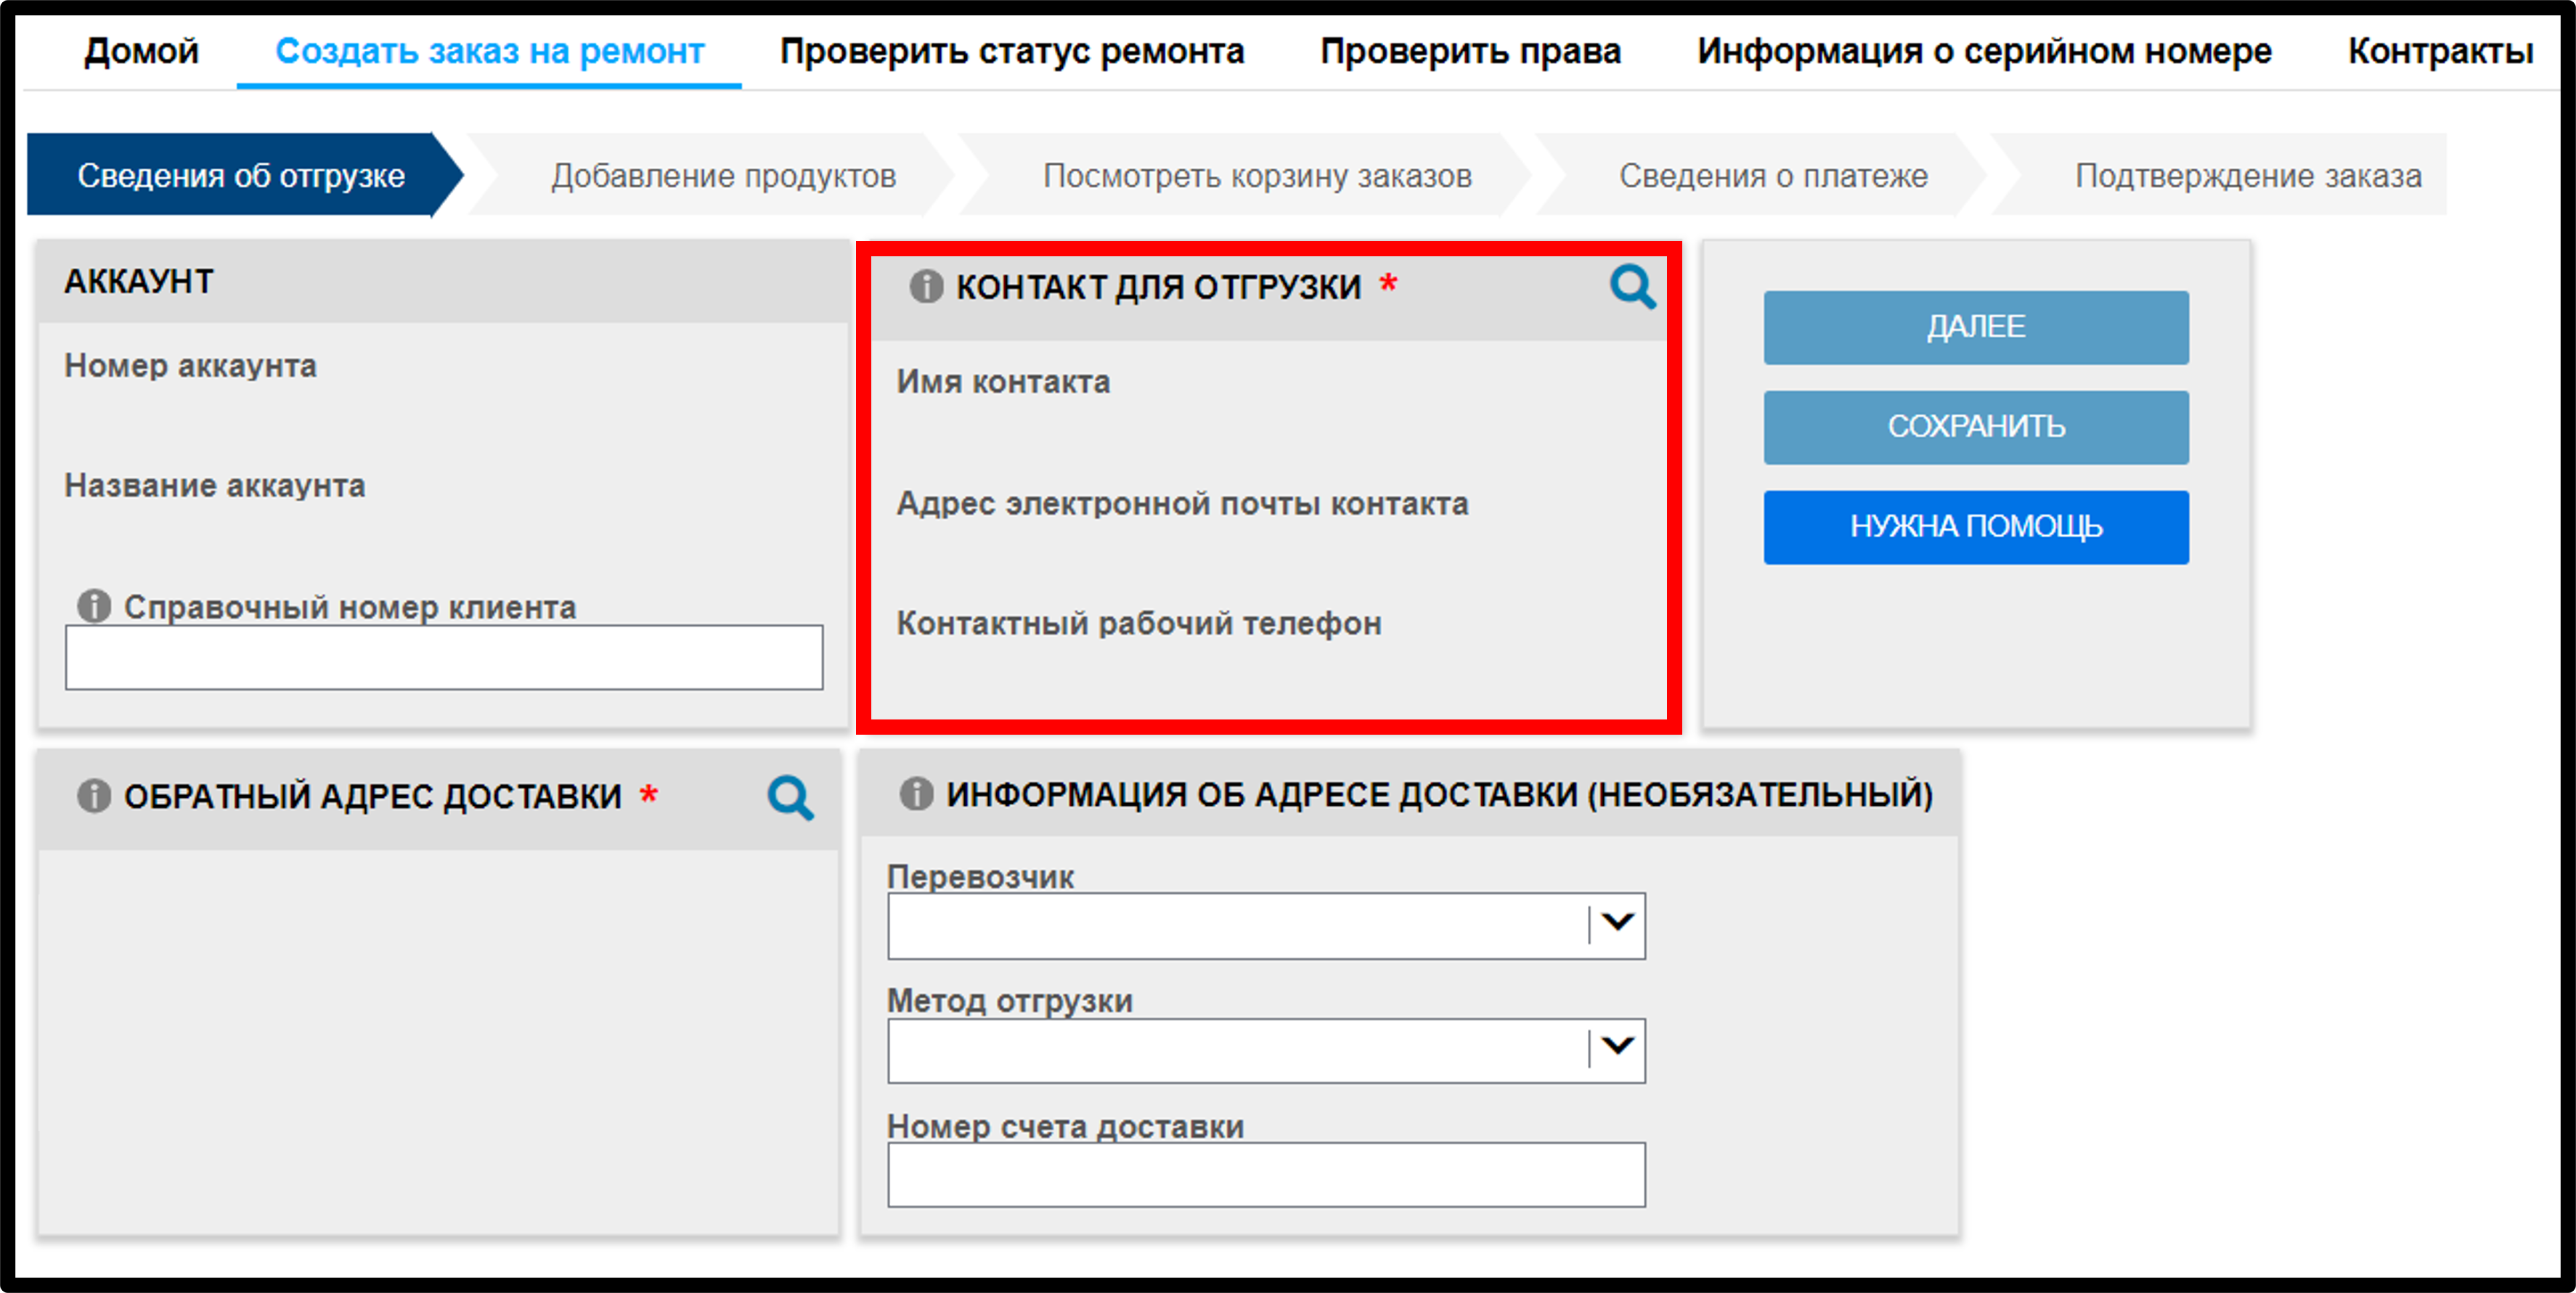2576x1293 pixels.
Task: Click the Имя контакта label
Action: [x=1003, y=382]
